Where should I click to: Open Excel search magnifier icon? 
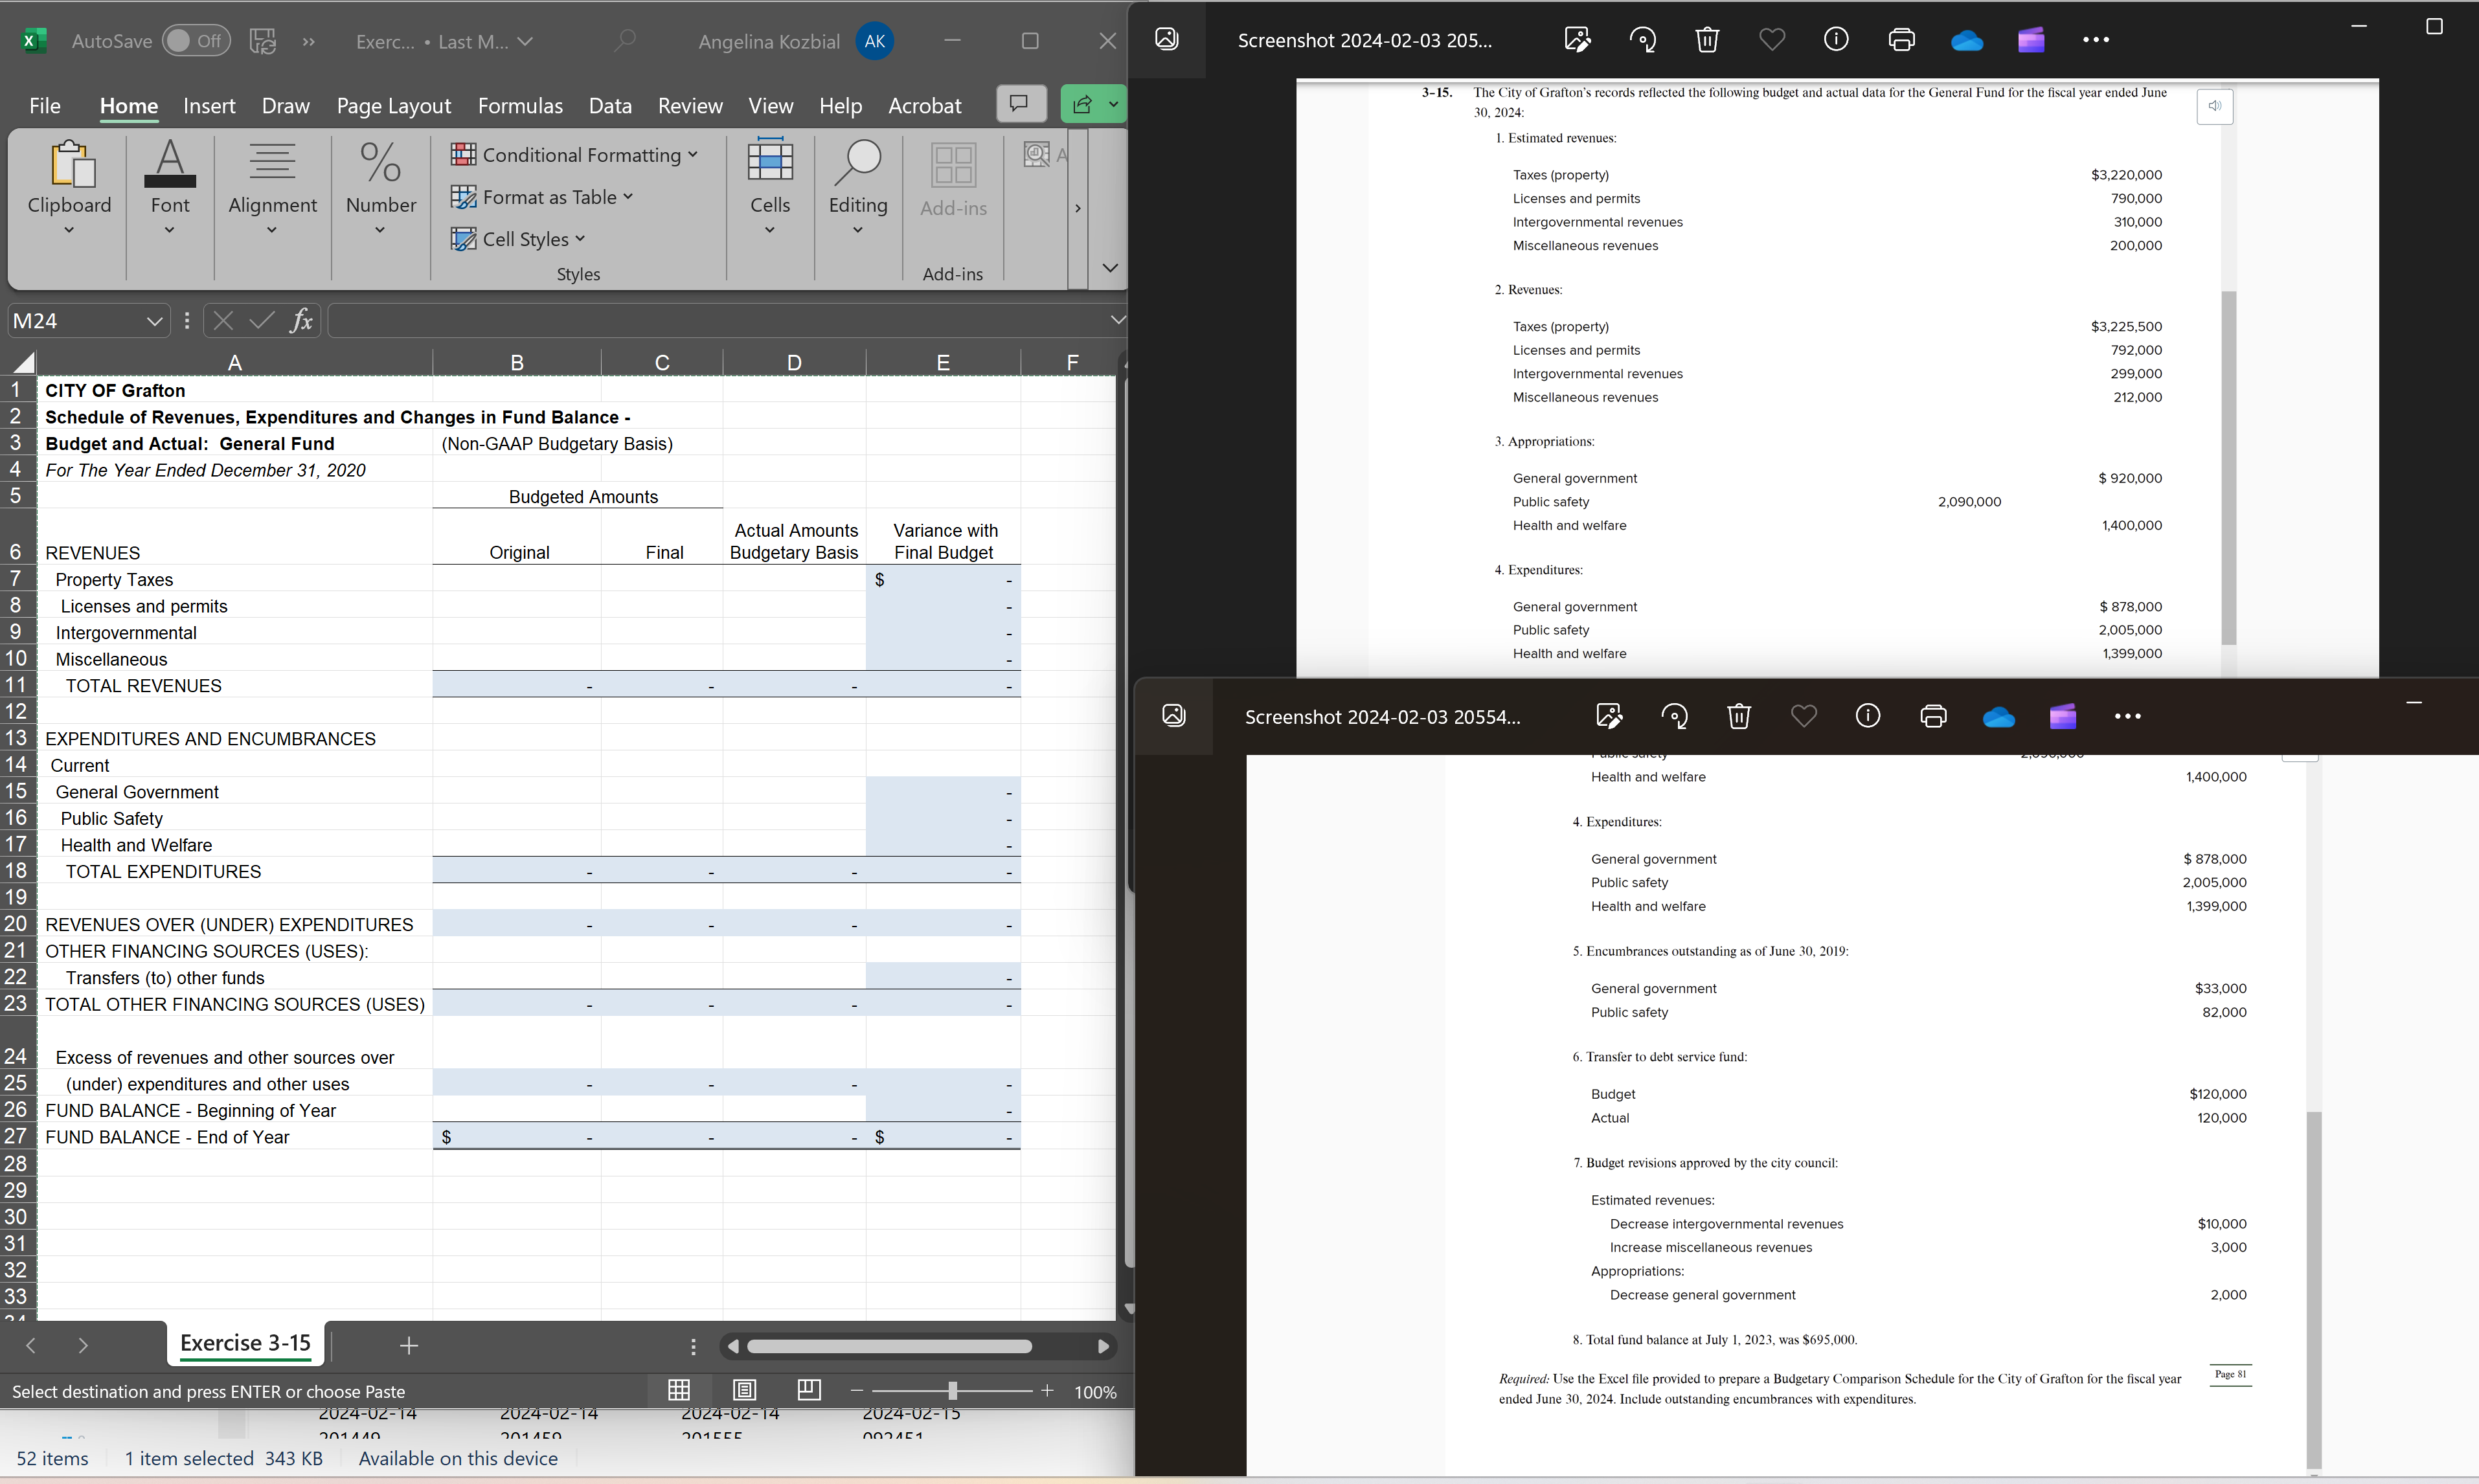click(625, 41)
